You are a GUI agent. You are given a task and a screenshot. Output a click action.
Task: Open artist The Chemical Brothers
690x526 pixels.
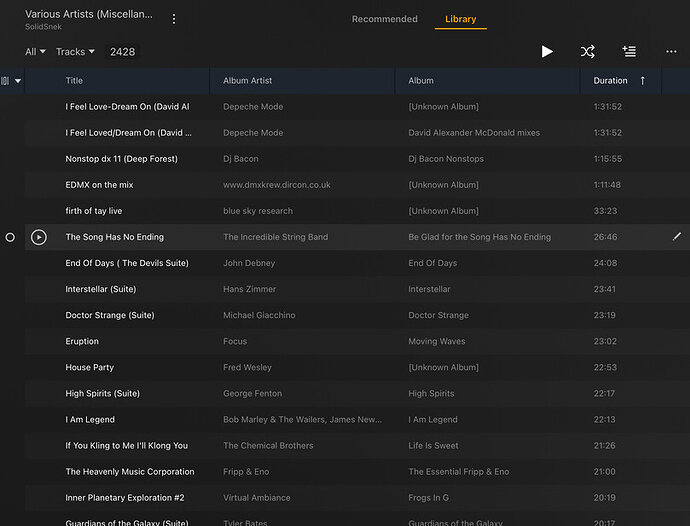(268, 445)
